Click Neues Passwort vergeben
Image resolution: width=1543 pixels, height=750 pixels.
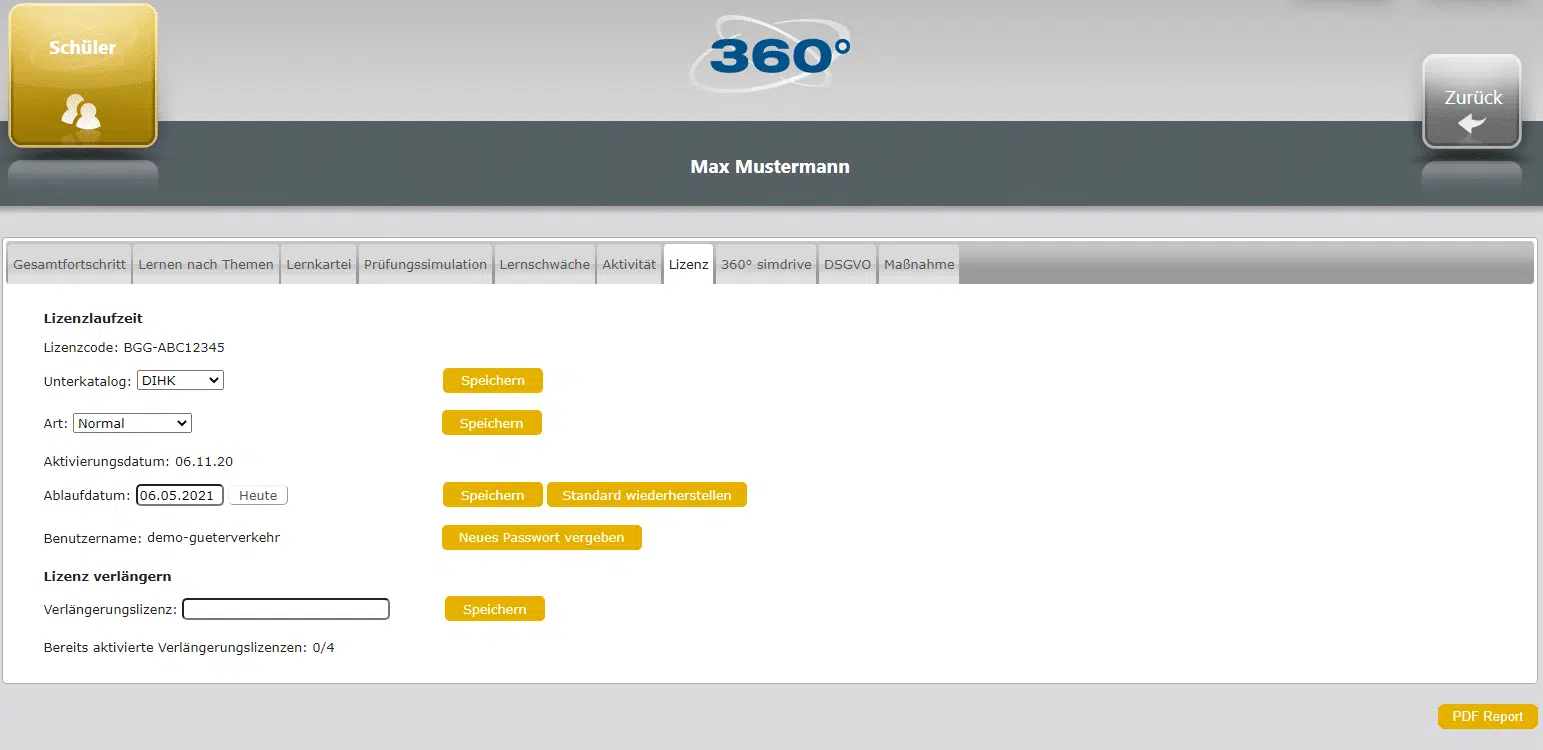click(541, 537)
